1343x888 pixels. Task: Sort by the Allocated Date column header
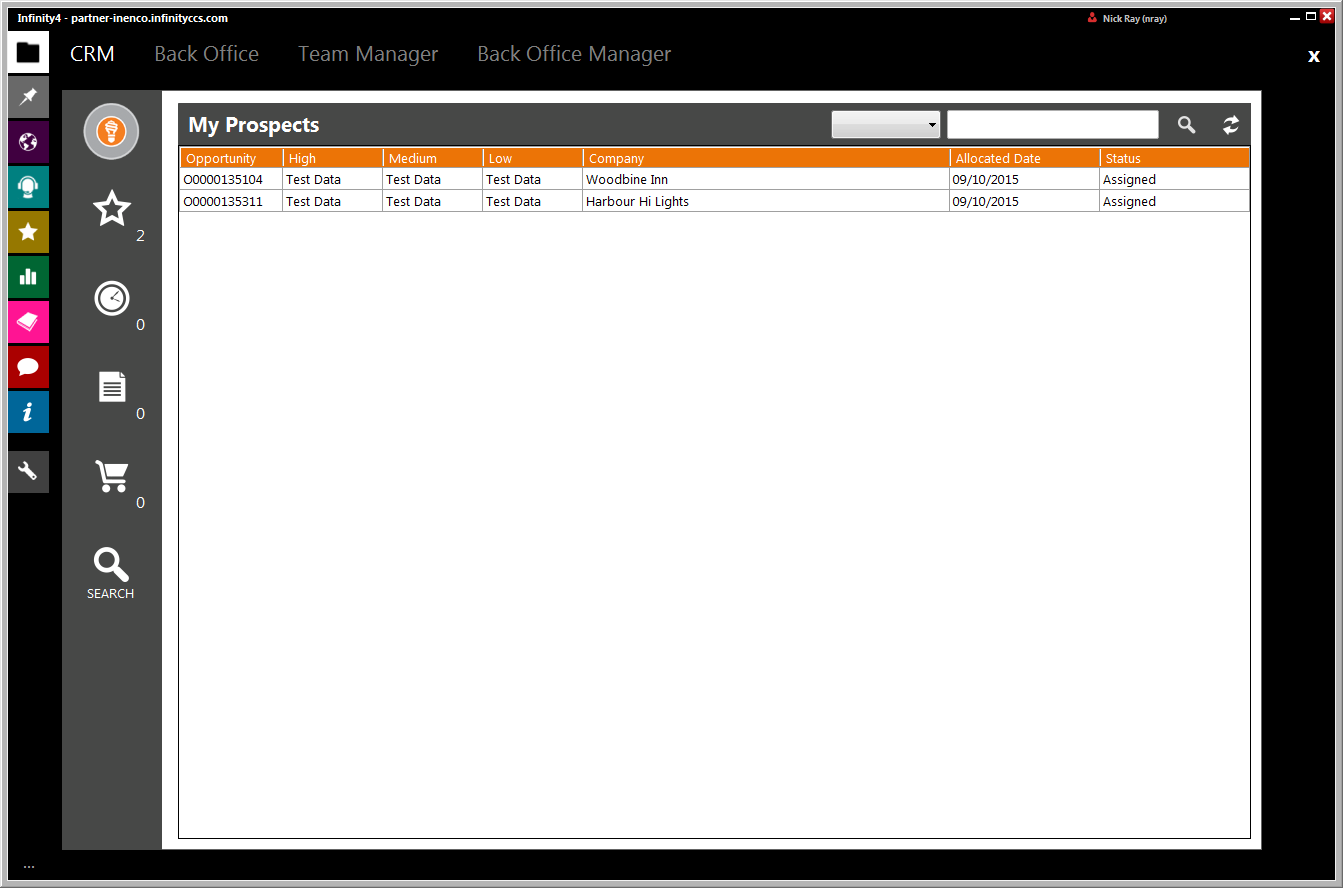coord(1025,158)
